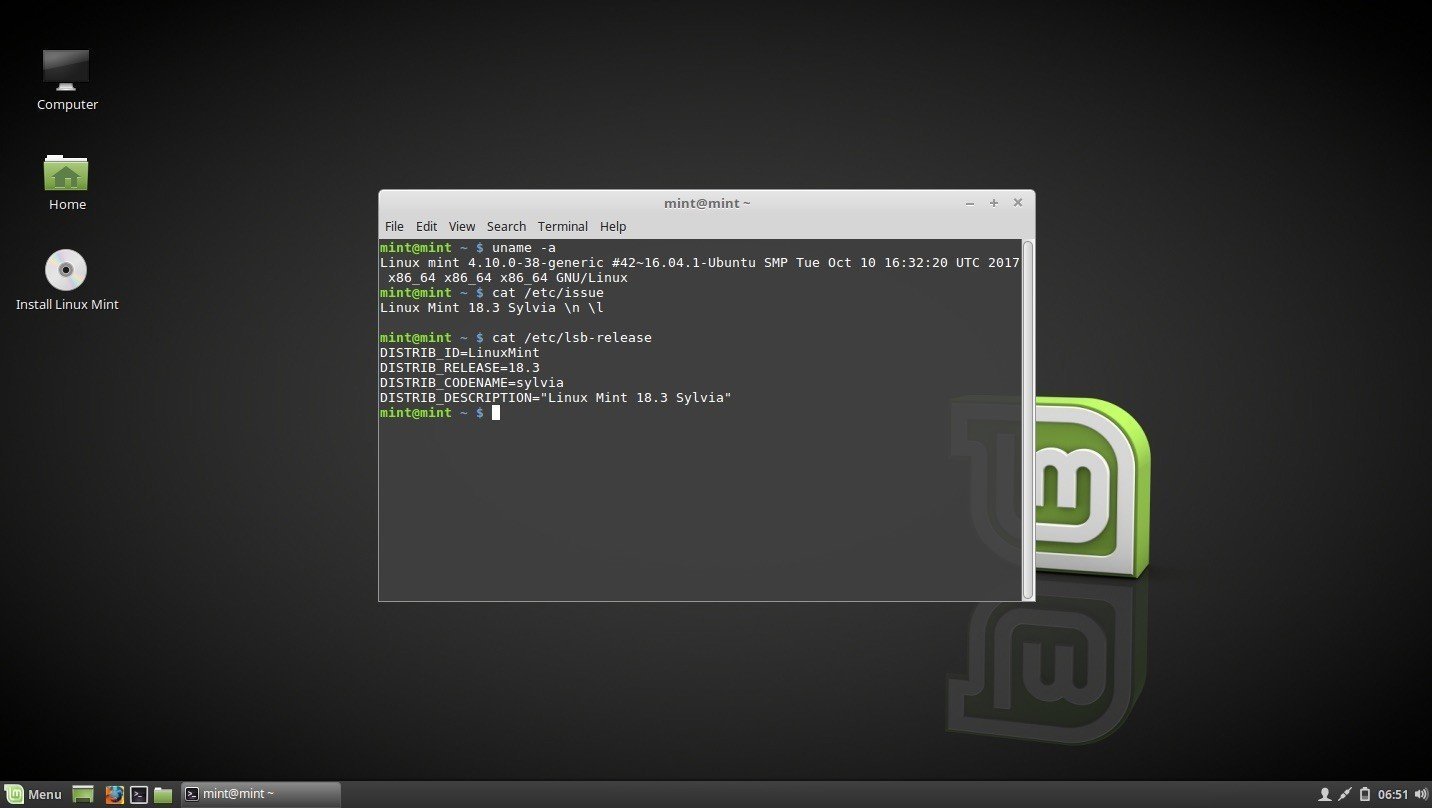Viewport: 1432px width, 808px height.
Task: Click the Show Desktop panel icon
Action: pyautogui.click(x=83, y=794)
